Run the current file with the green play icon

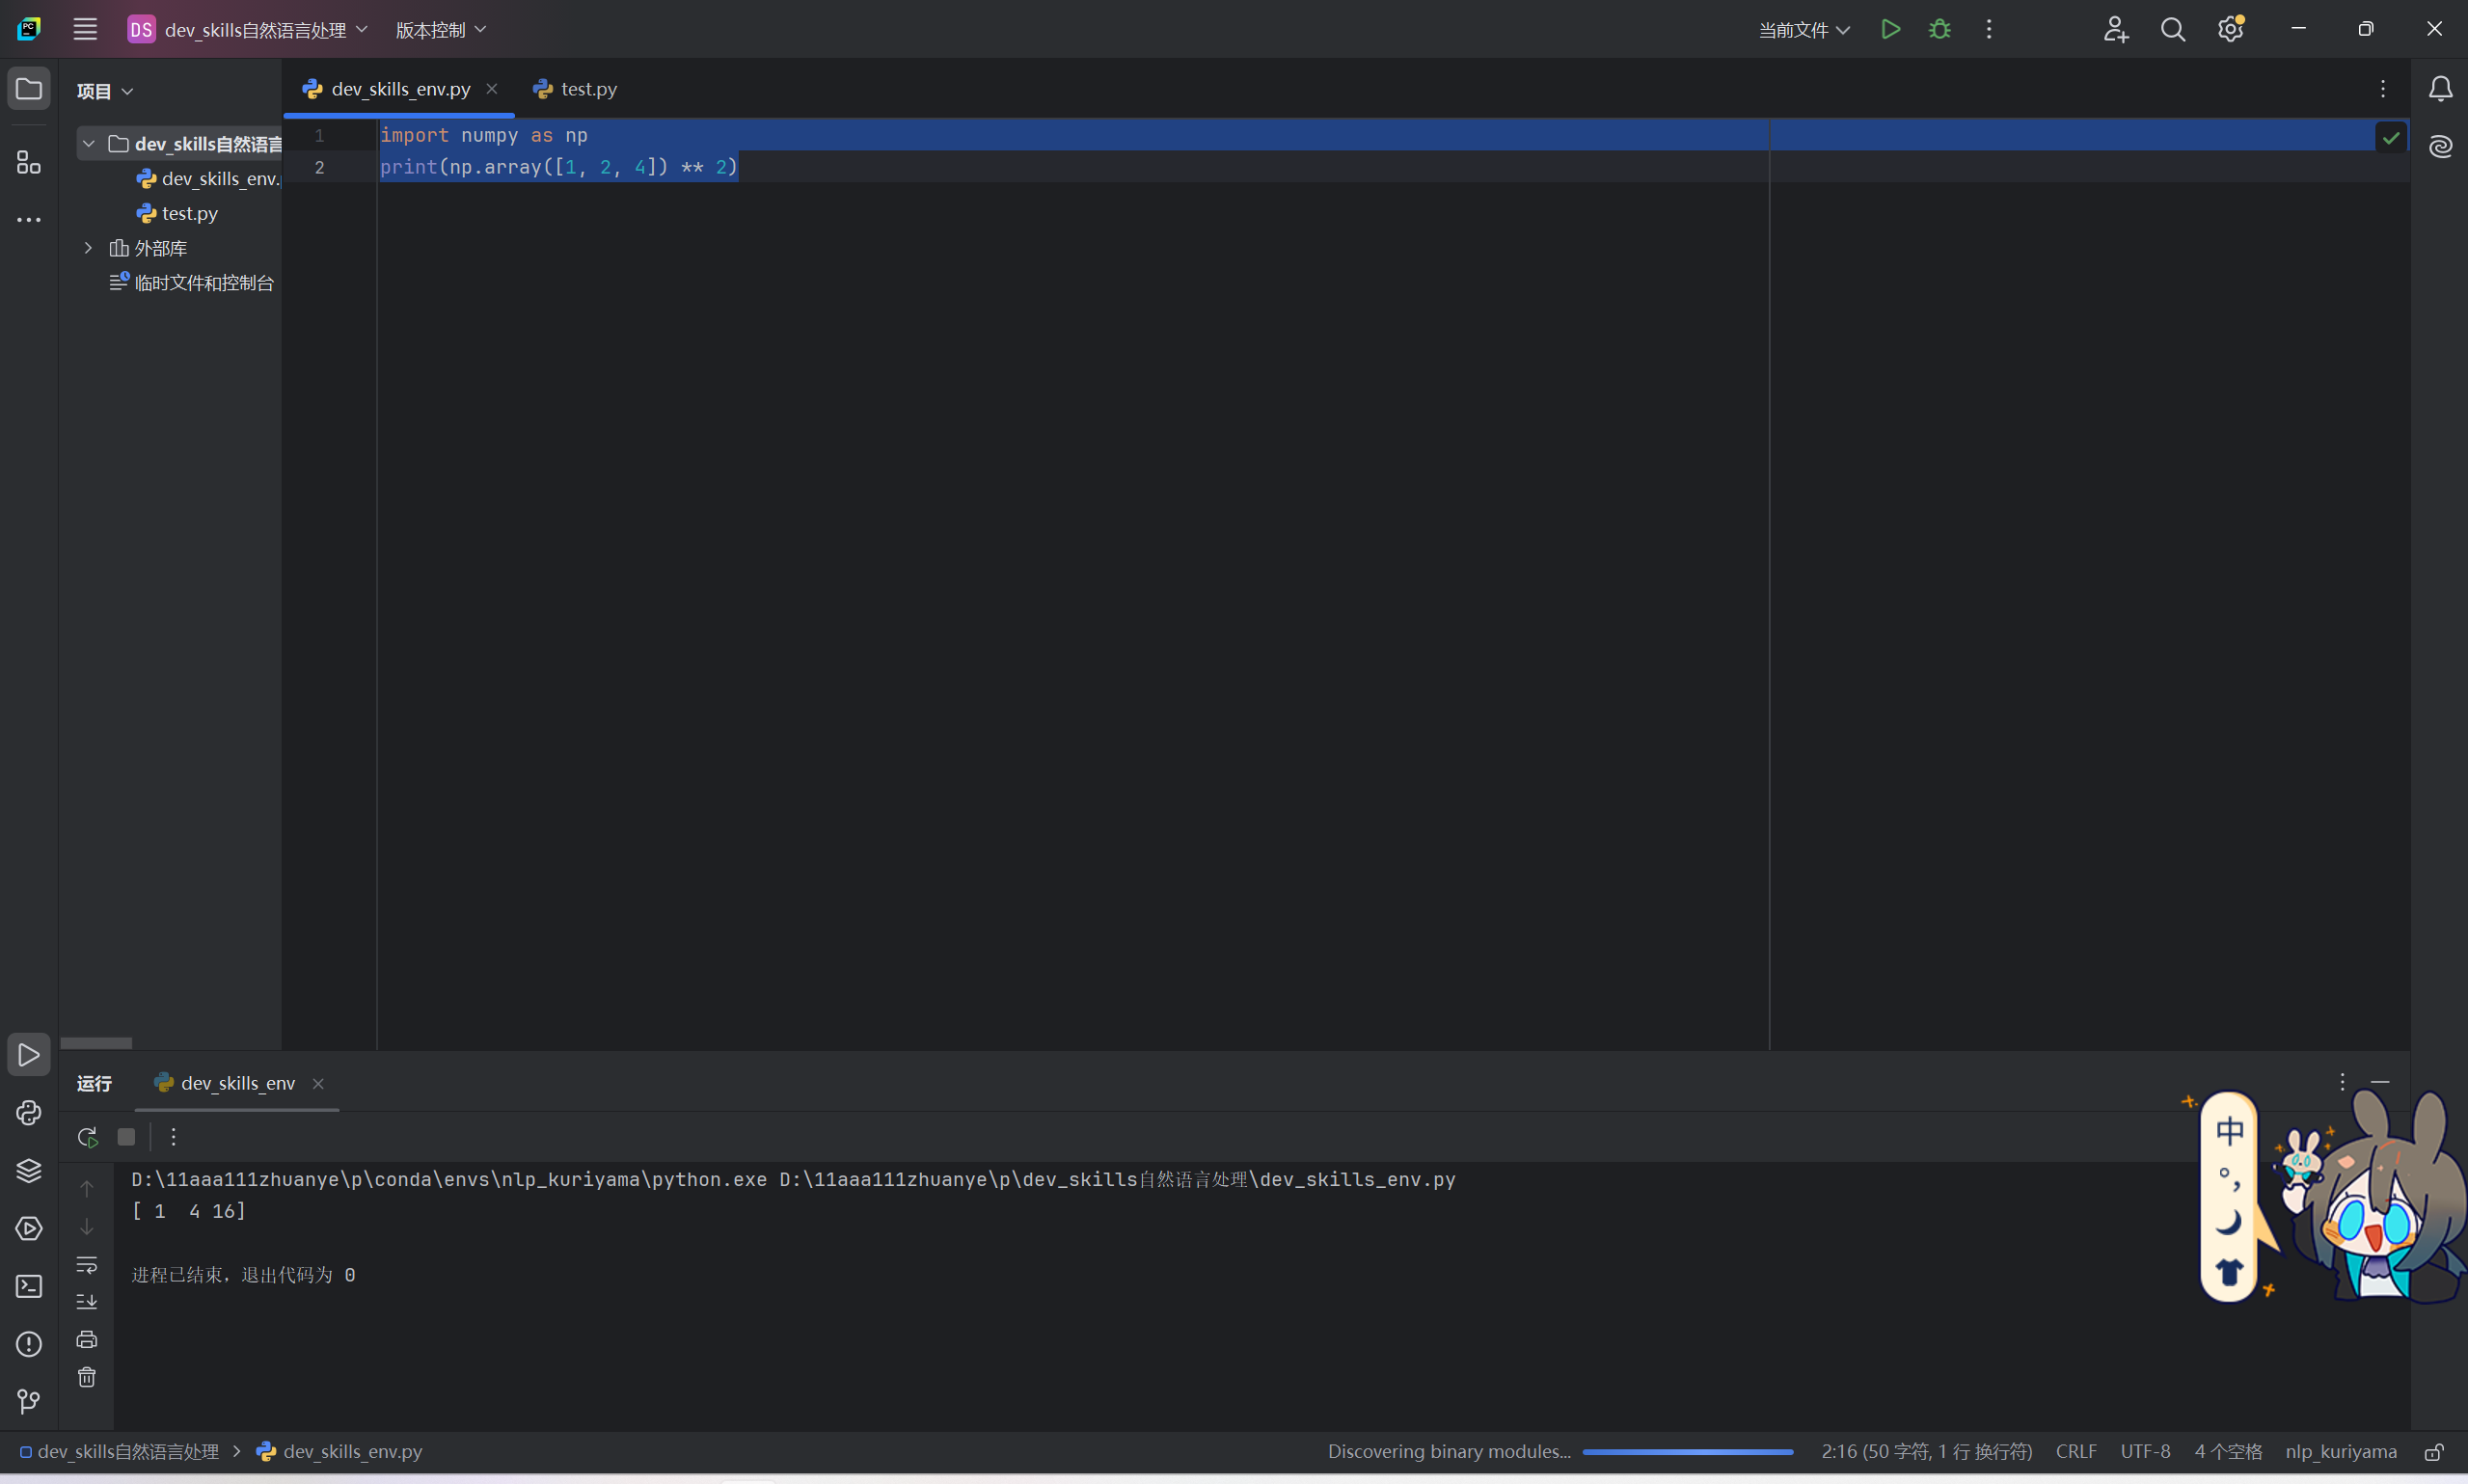pyautogui.click(x=1890, y=29)
